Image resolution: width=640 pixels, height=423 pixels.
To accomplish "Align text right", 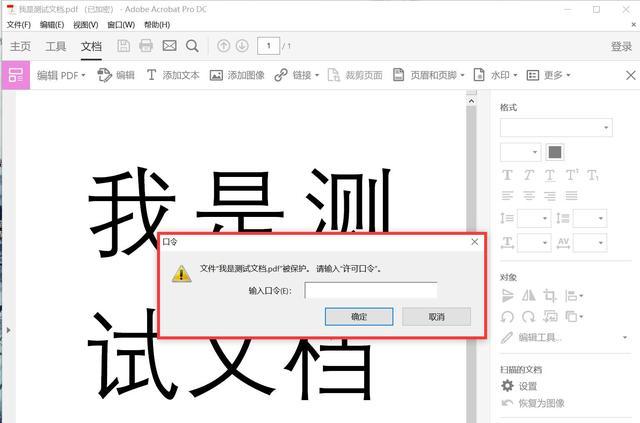I will pos(550,196).
